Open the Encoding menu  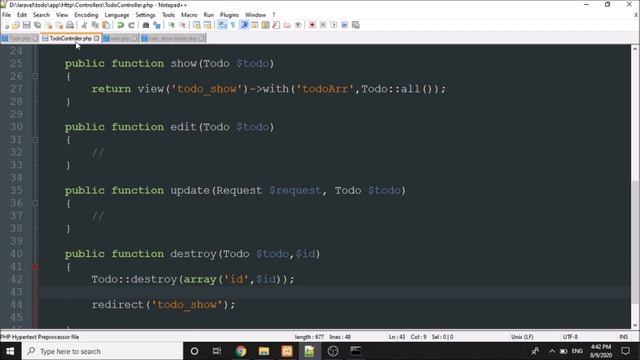[x=86, y=15]
